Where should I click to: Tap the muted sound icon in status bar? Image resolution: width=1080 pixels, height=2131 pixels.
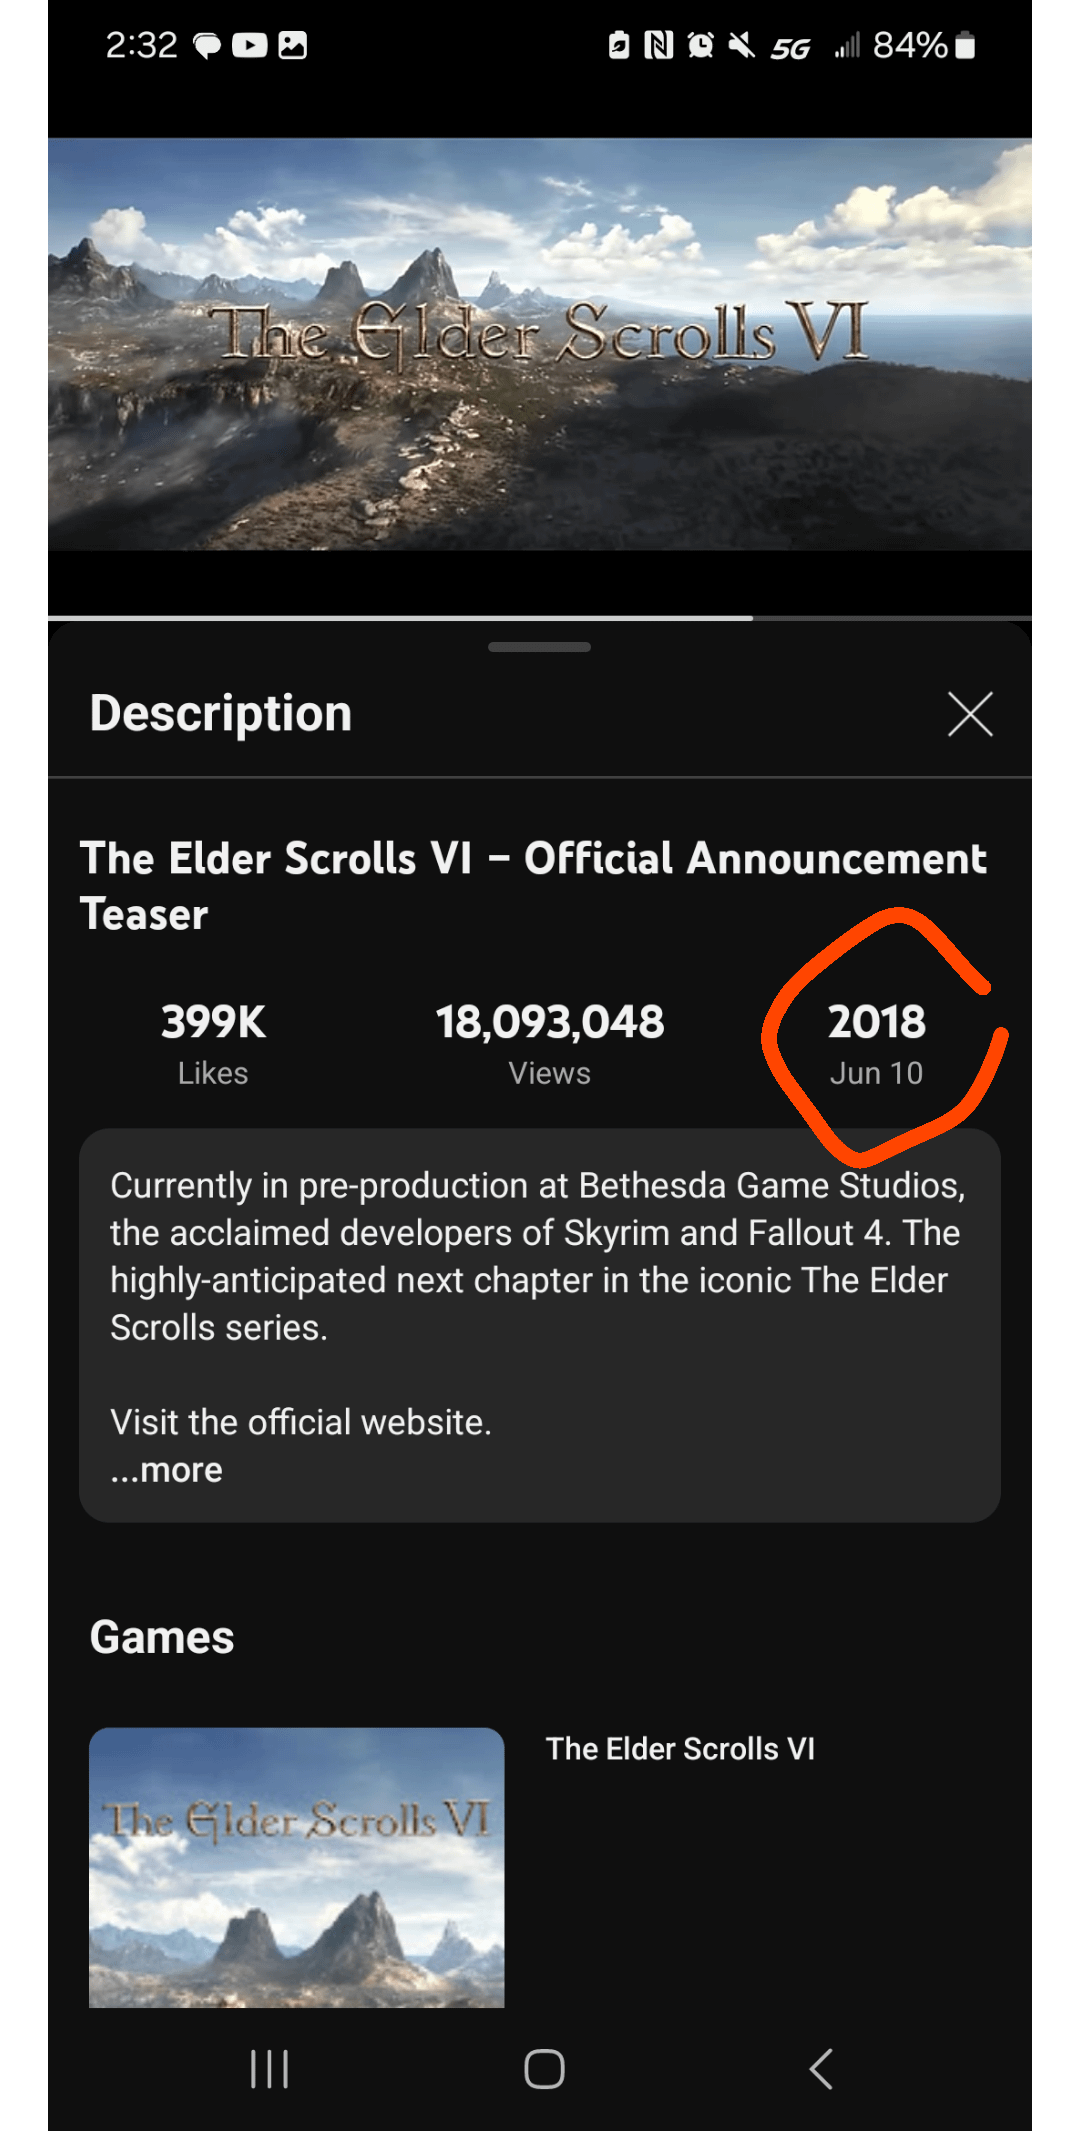741,45
